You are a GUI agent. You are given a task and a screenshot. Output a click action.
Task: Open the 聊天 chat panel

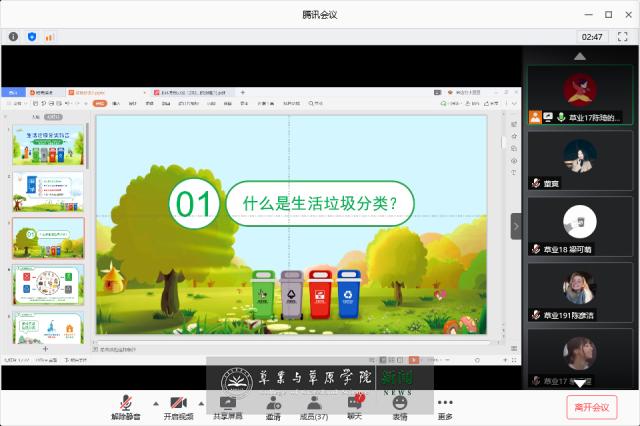click(x=355, y=406)
